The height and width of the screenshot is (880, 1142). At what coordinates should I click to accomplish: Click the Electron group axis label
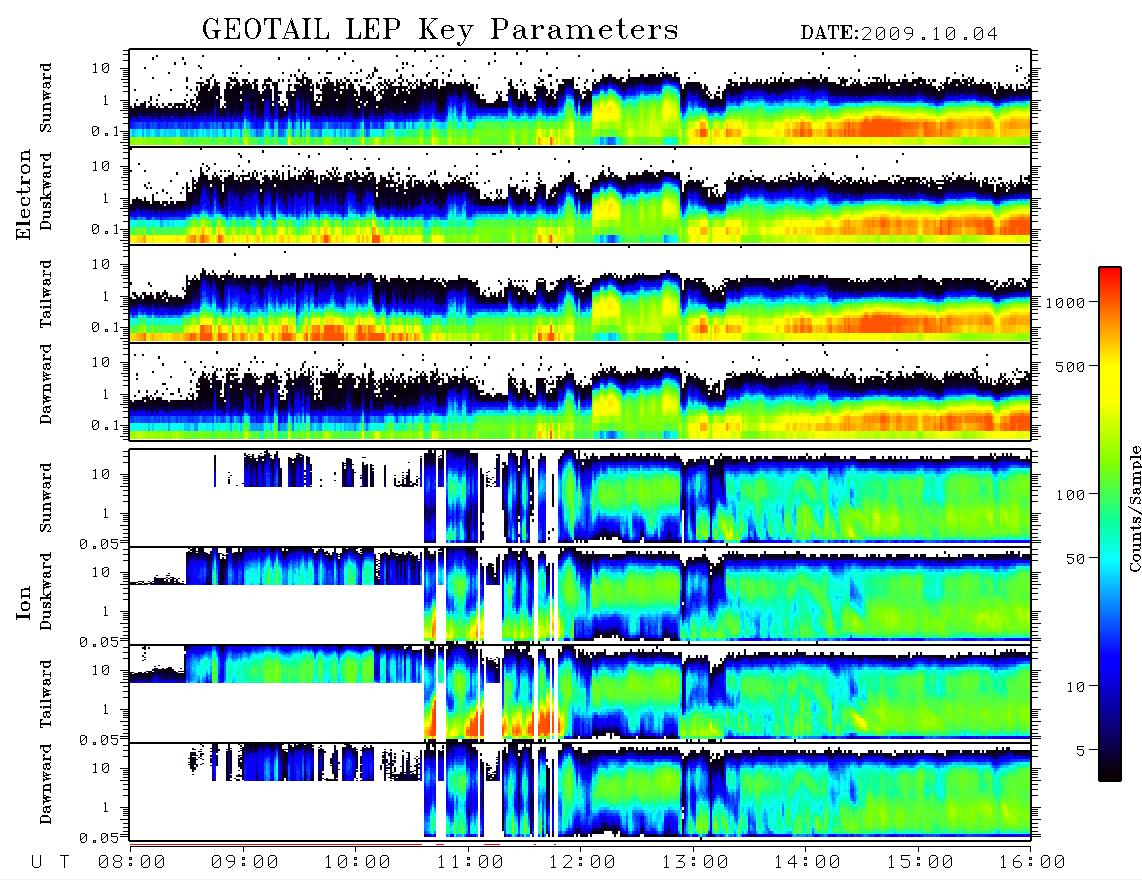(24, 194)
